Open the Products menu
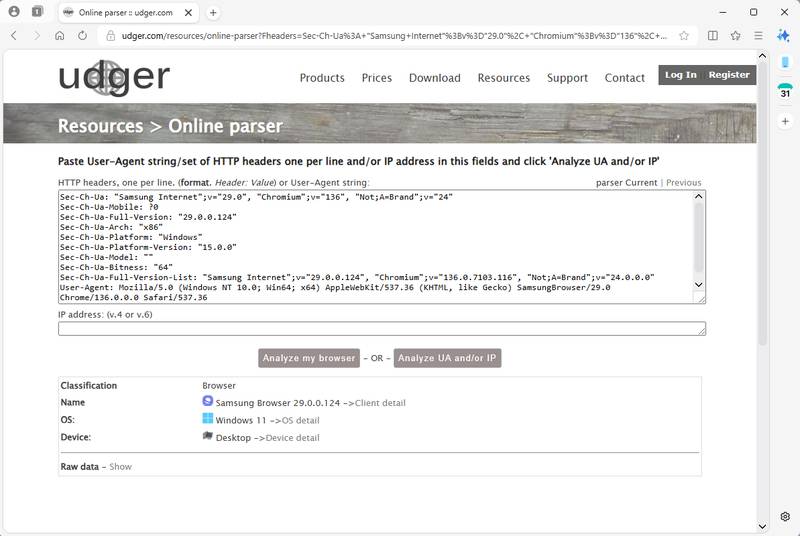The image size is (800, 536). pyautogui.click(x=322, y=78)
